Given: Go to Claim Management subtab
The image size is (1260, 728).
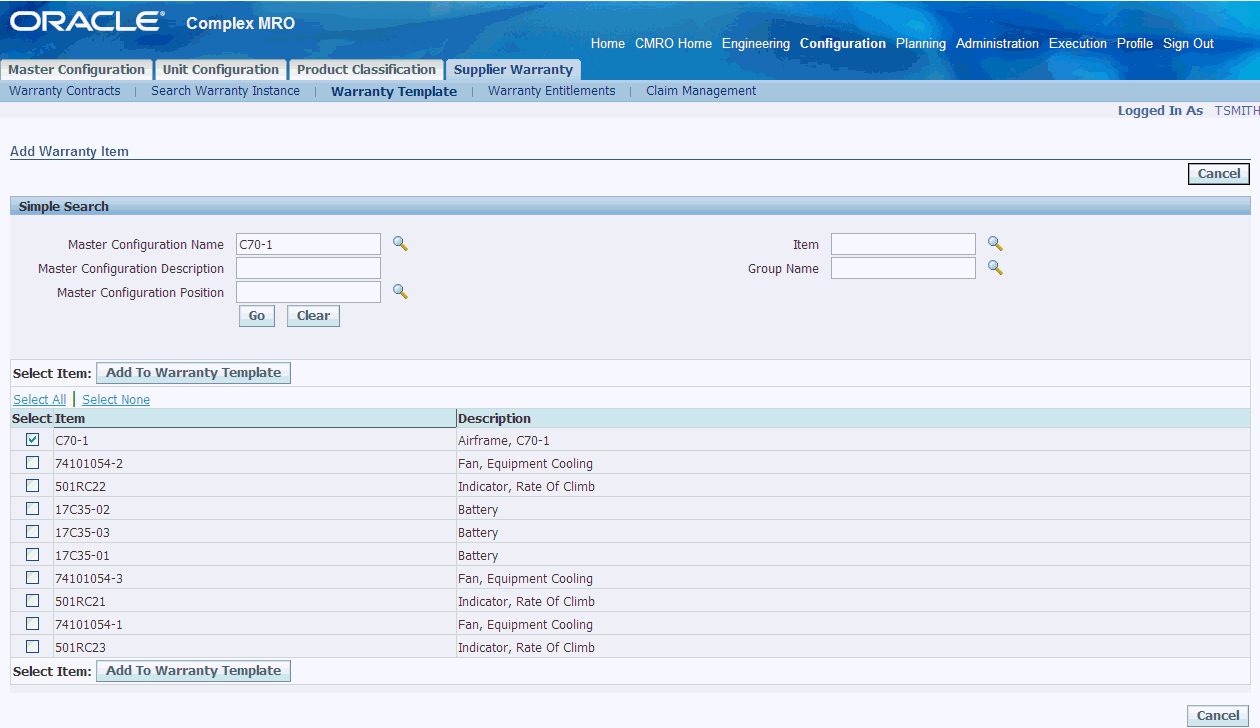Looking at the screenshot, I should click(x=701, y=91).
